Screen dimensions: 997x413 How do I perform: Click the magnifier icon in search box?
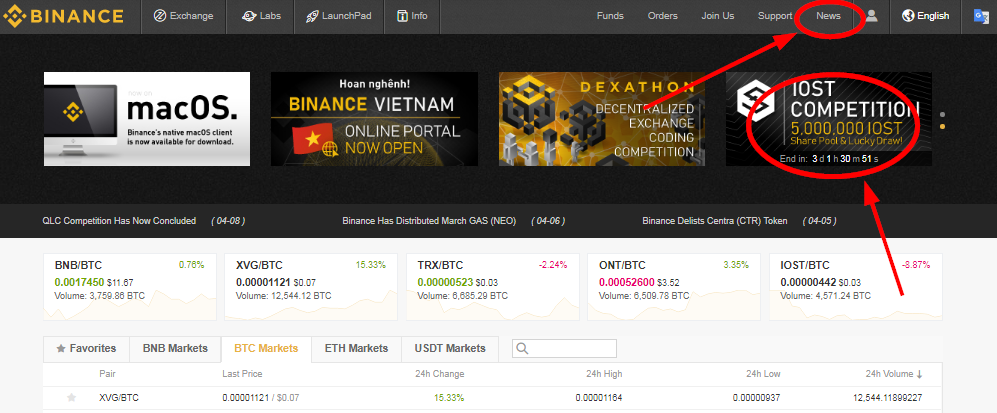pyautogui.click(x=523, y=348)
